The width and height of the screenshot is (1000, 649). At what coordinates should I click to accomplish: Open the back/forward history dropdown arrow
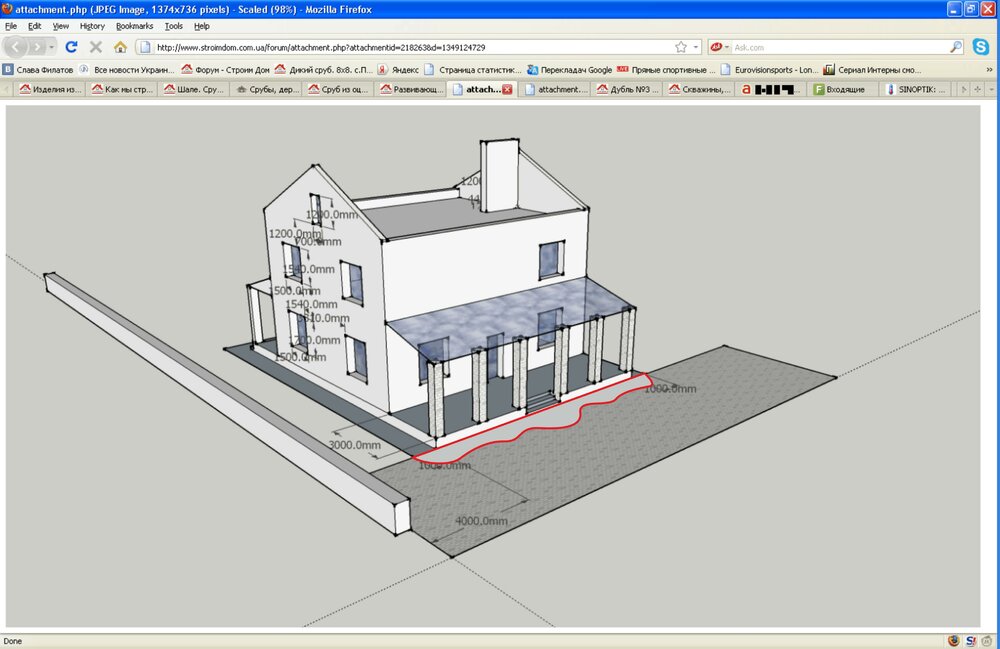pyautogui.click(x=51, y=47)
